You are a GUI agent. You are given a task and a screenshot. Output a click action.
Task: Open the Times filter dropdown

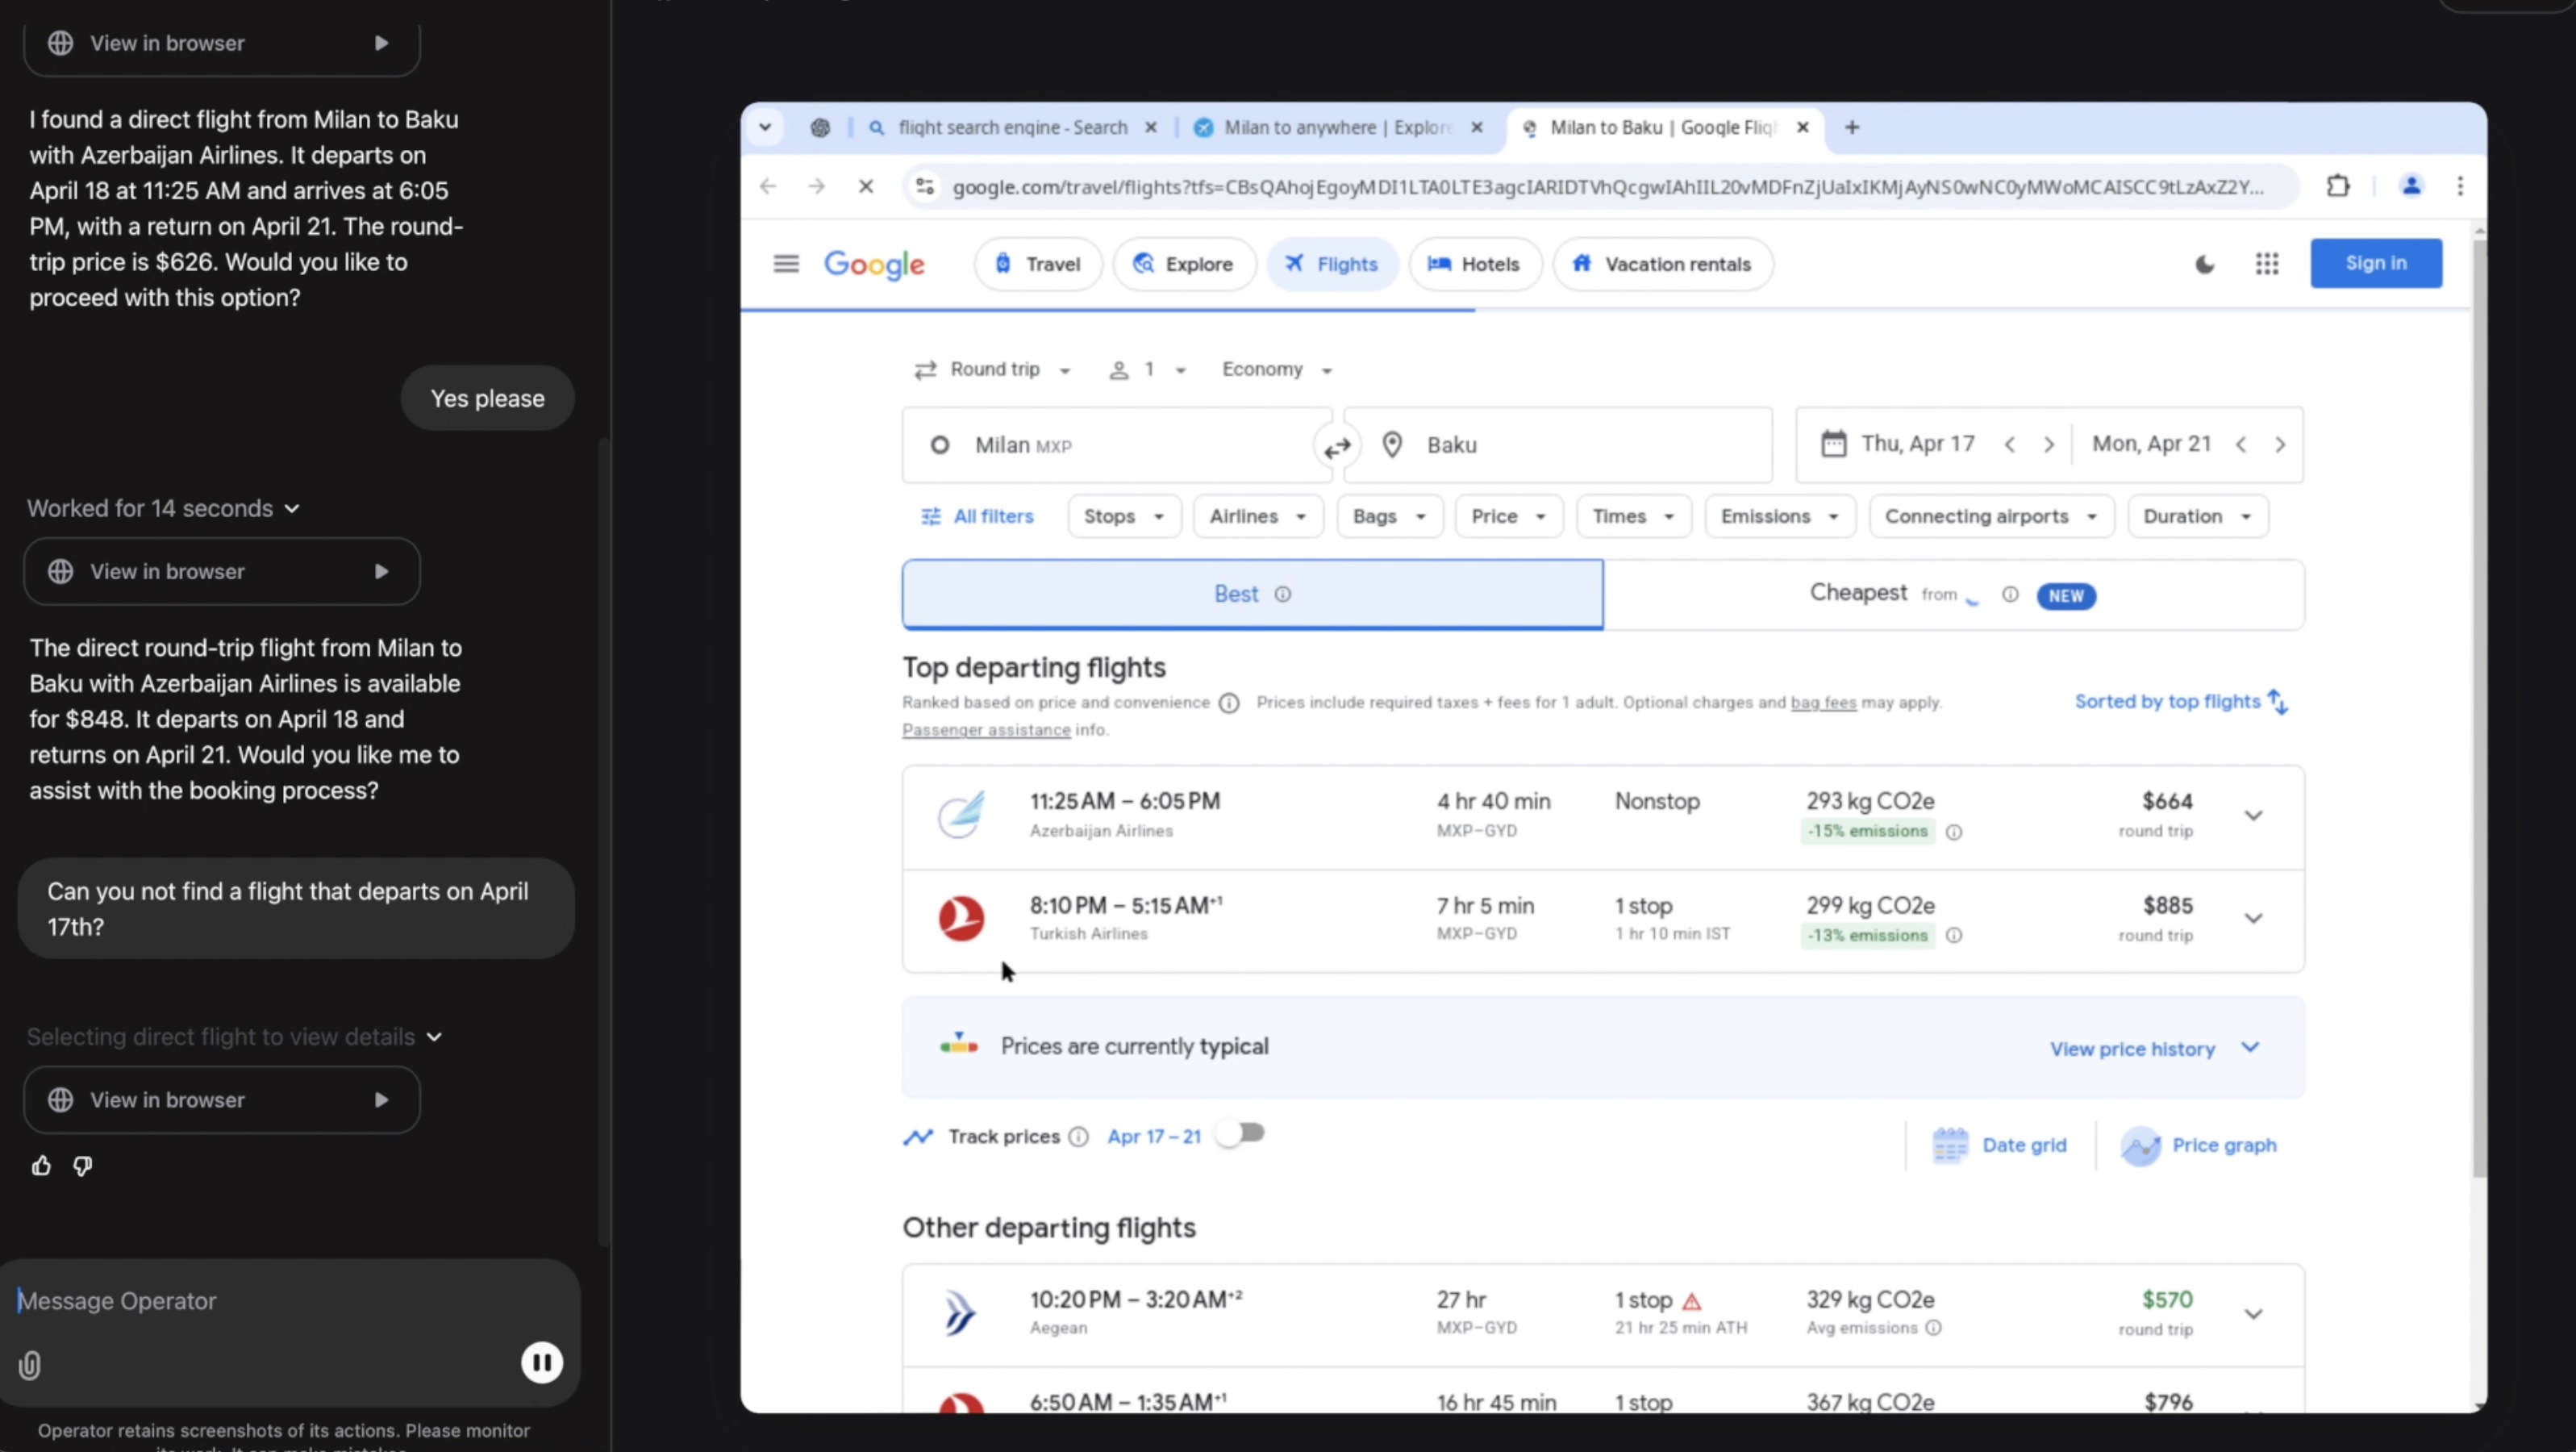pos(1633,516)
